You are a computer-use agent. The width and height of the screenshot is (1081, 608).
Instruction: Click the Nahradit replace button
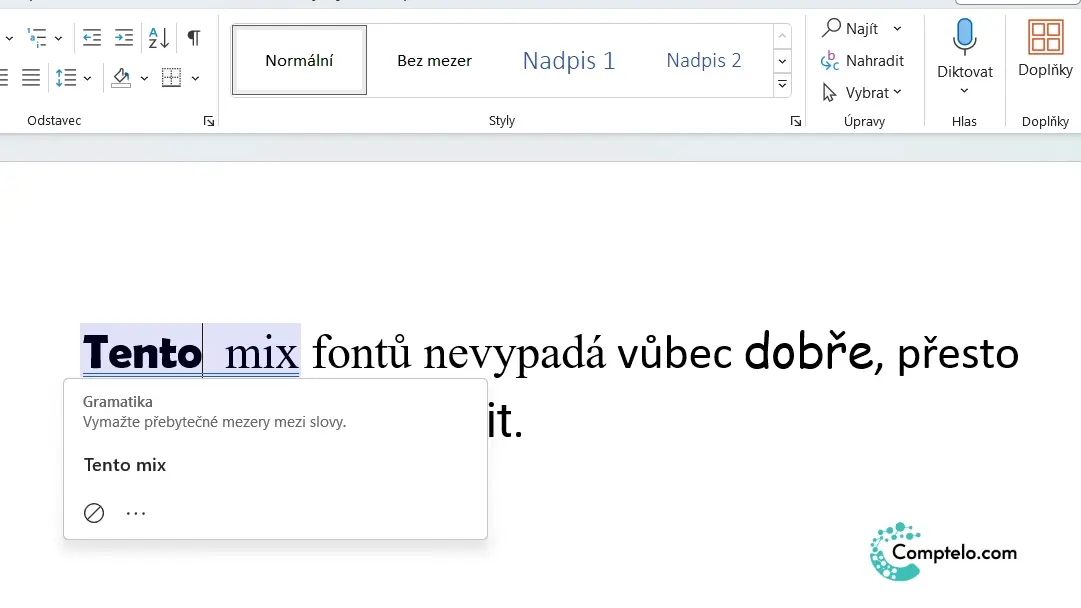pyautogui.click(x=862, y=61)
